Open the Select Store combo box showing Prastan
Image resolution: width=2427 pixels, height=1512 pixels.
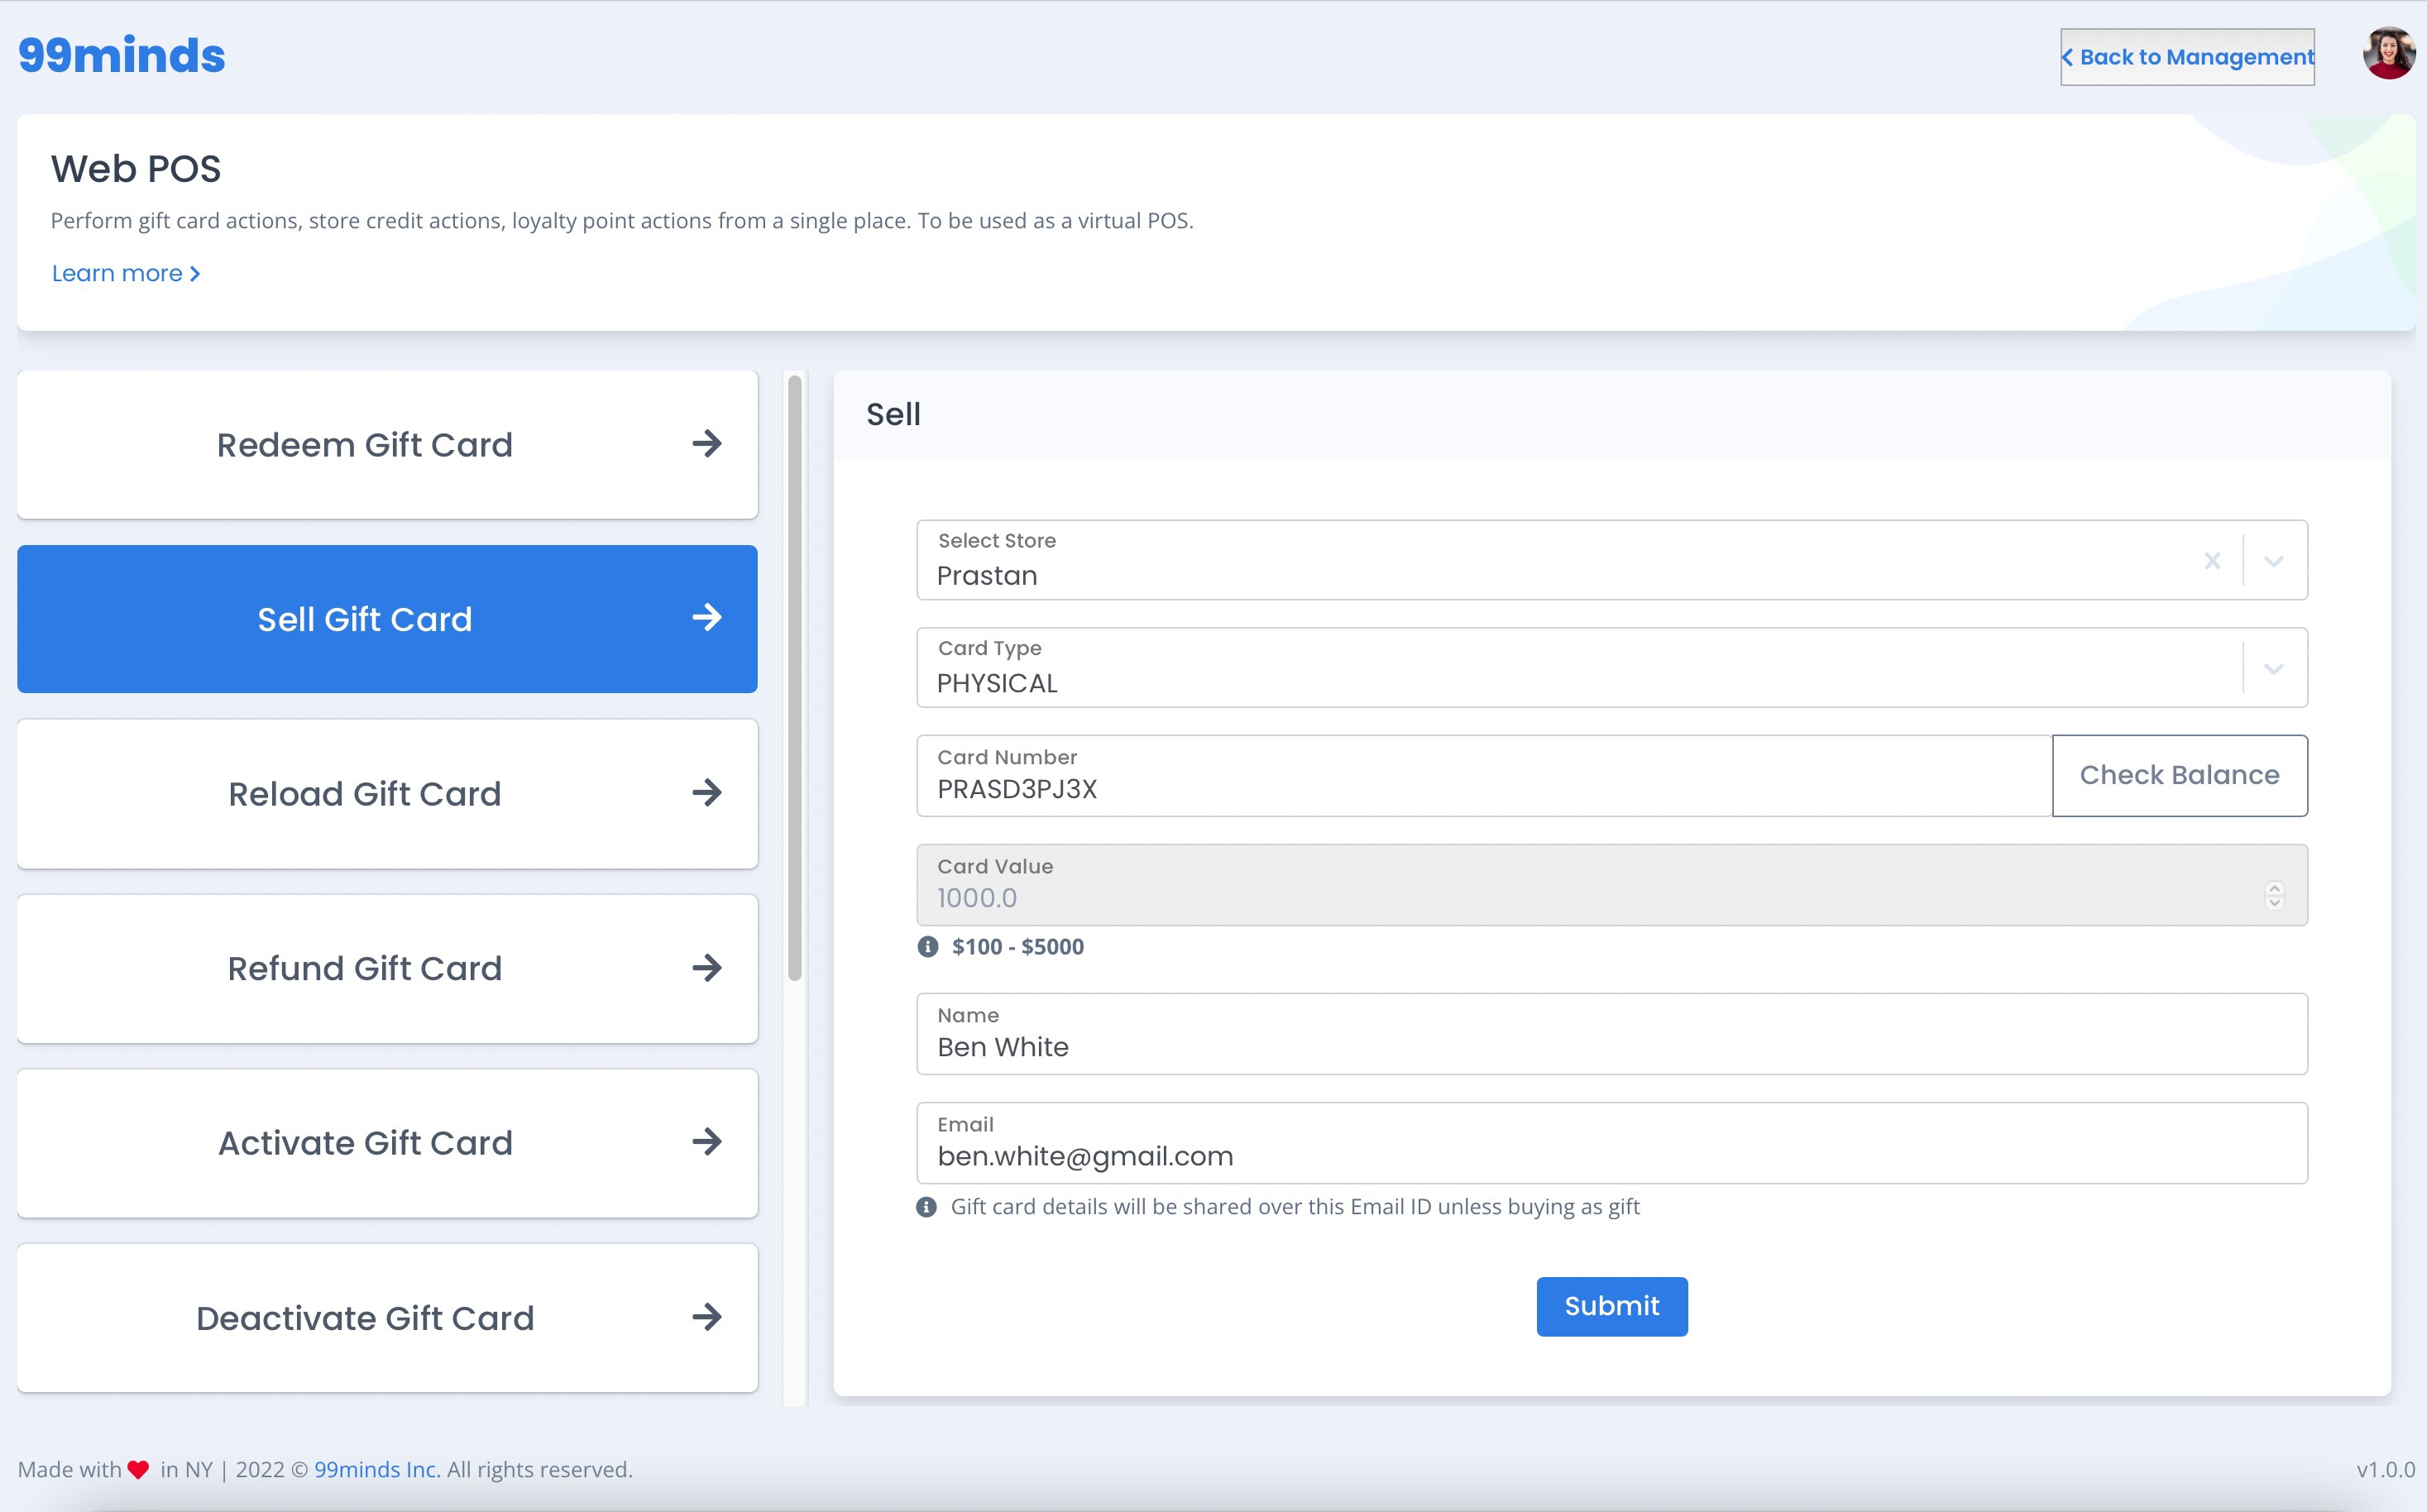pos(1612,560)
